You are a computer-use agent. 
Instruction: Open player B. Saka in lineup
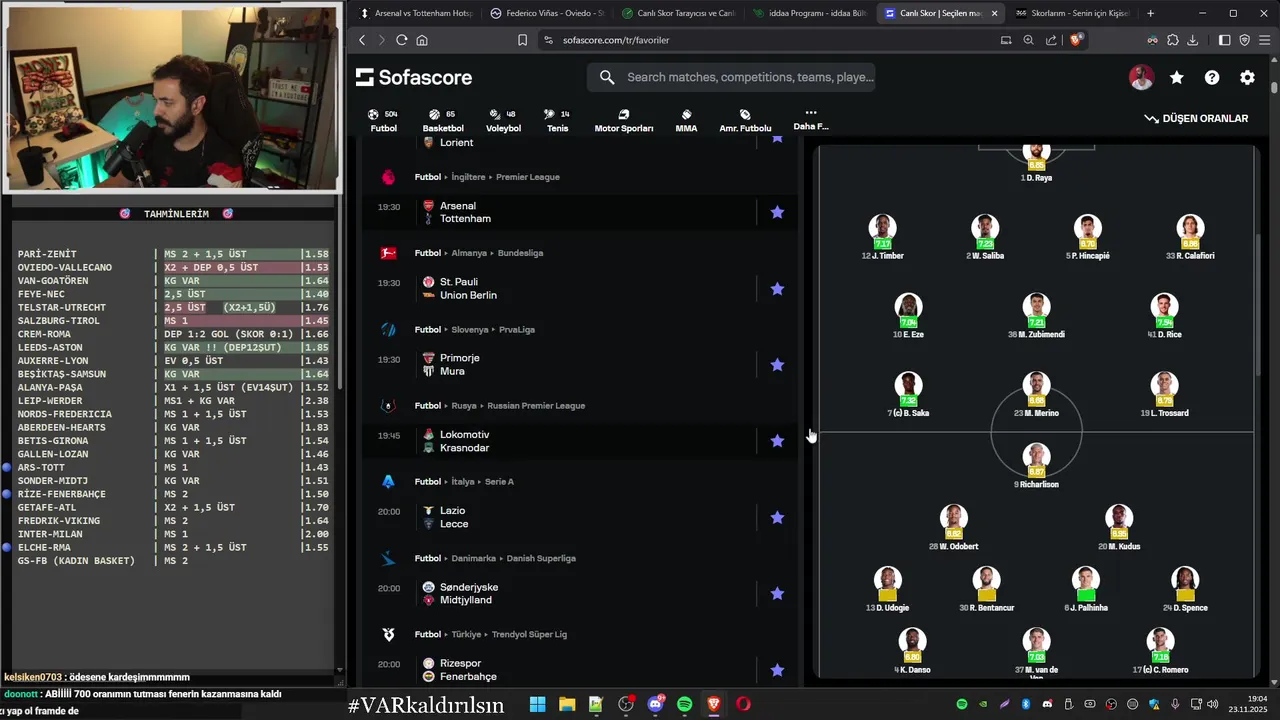click(x=908, y=395)
